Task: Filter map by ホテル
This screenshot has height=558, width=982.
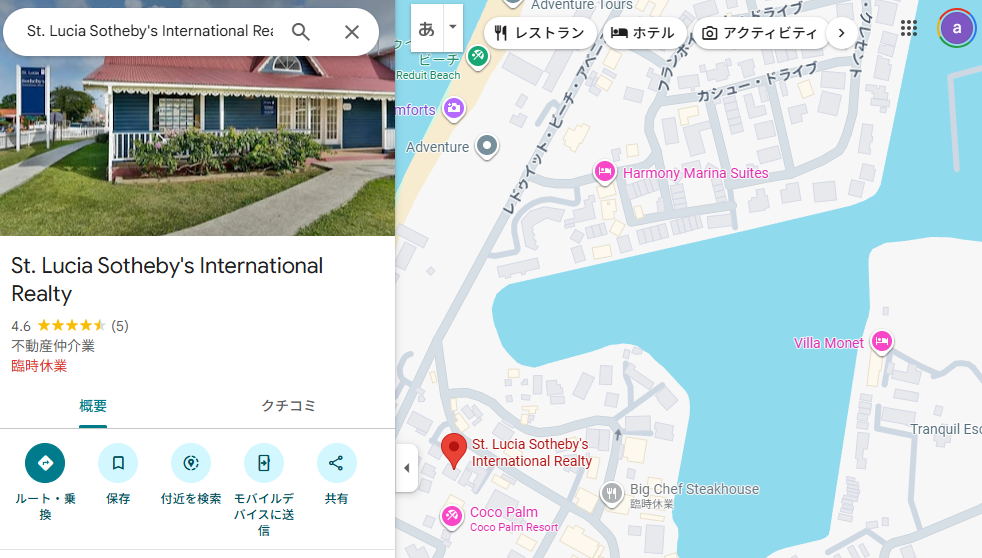Action: click(643, 33)
